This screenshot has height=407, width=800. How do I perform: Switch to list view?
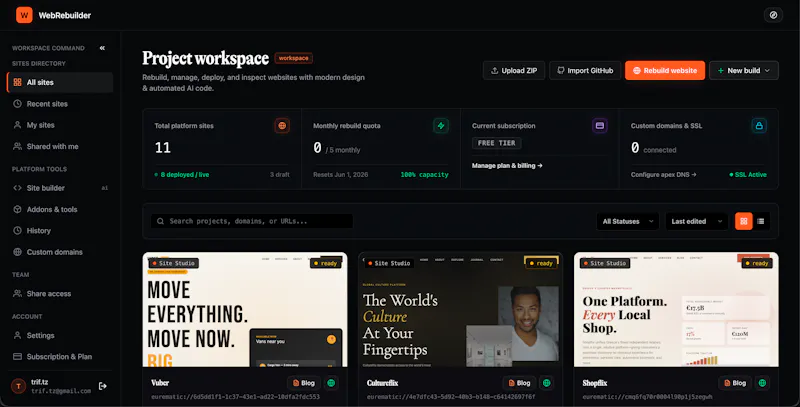tap(761, 221)
